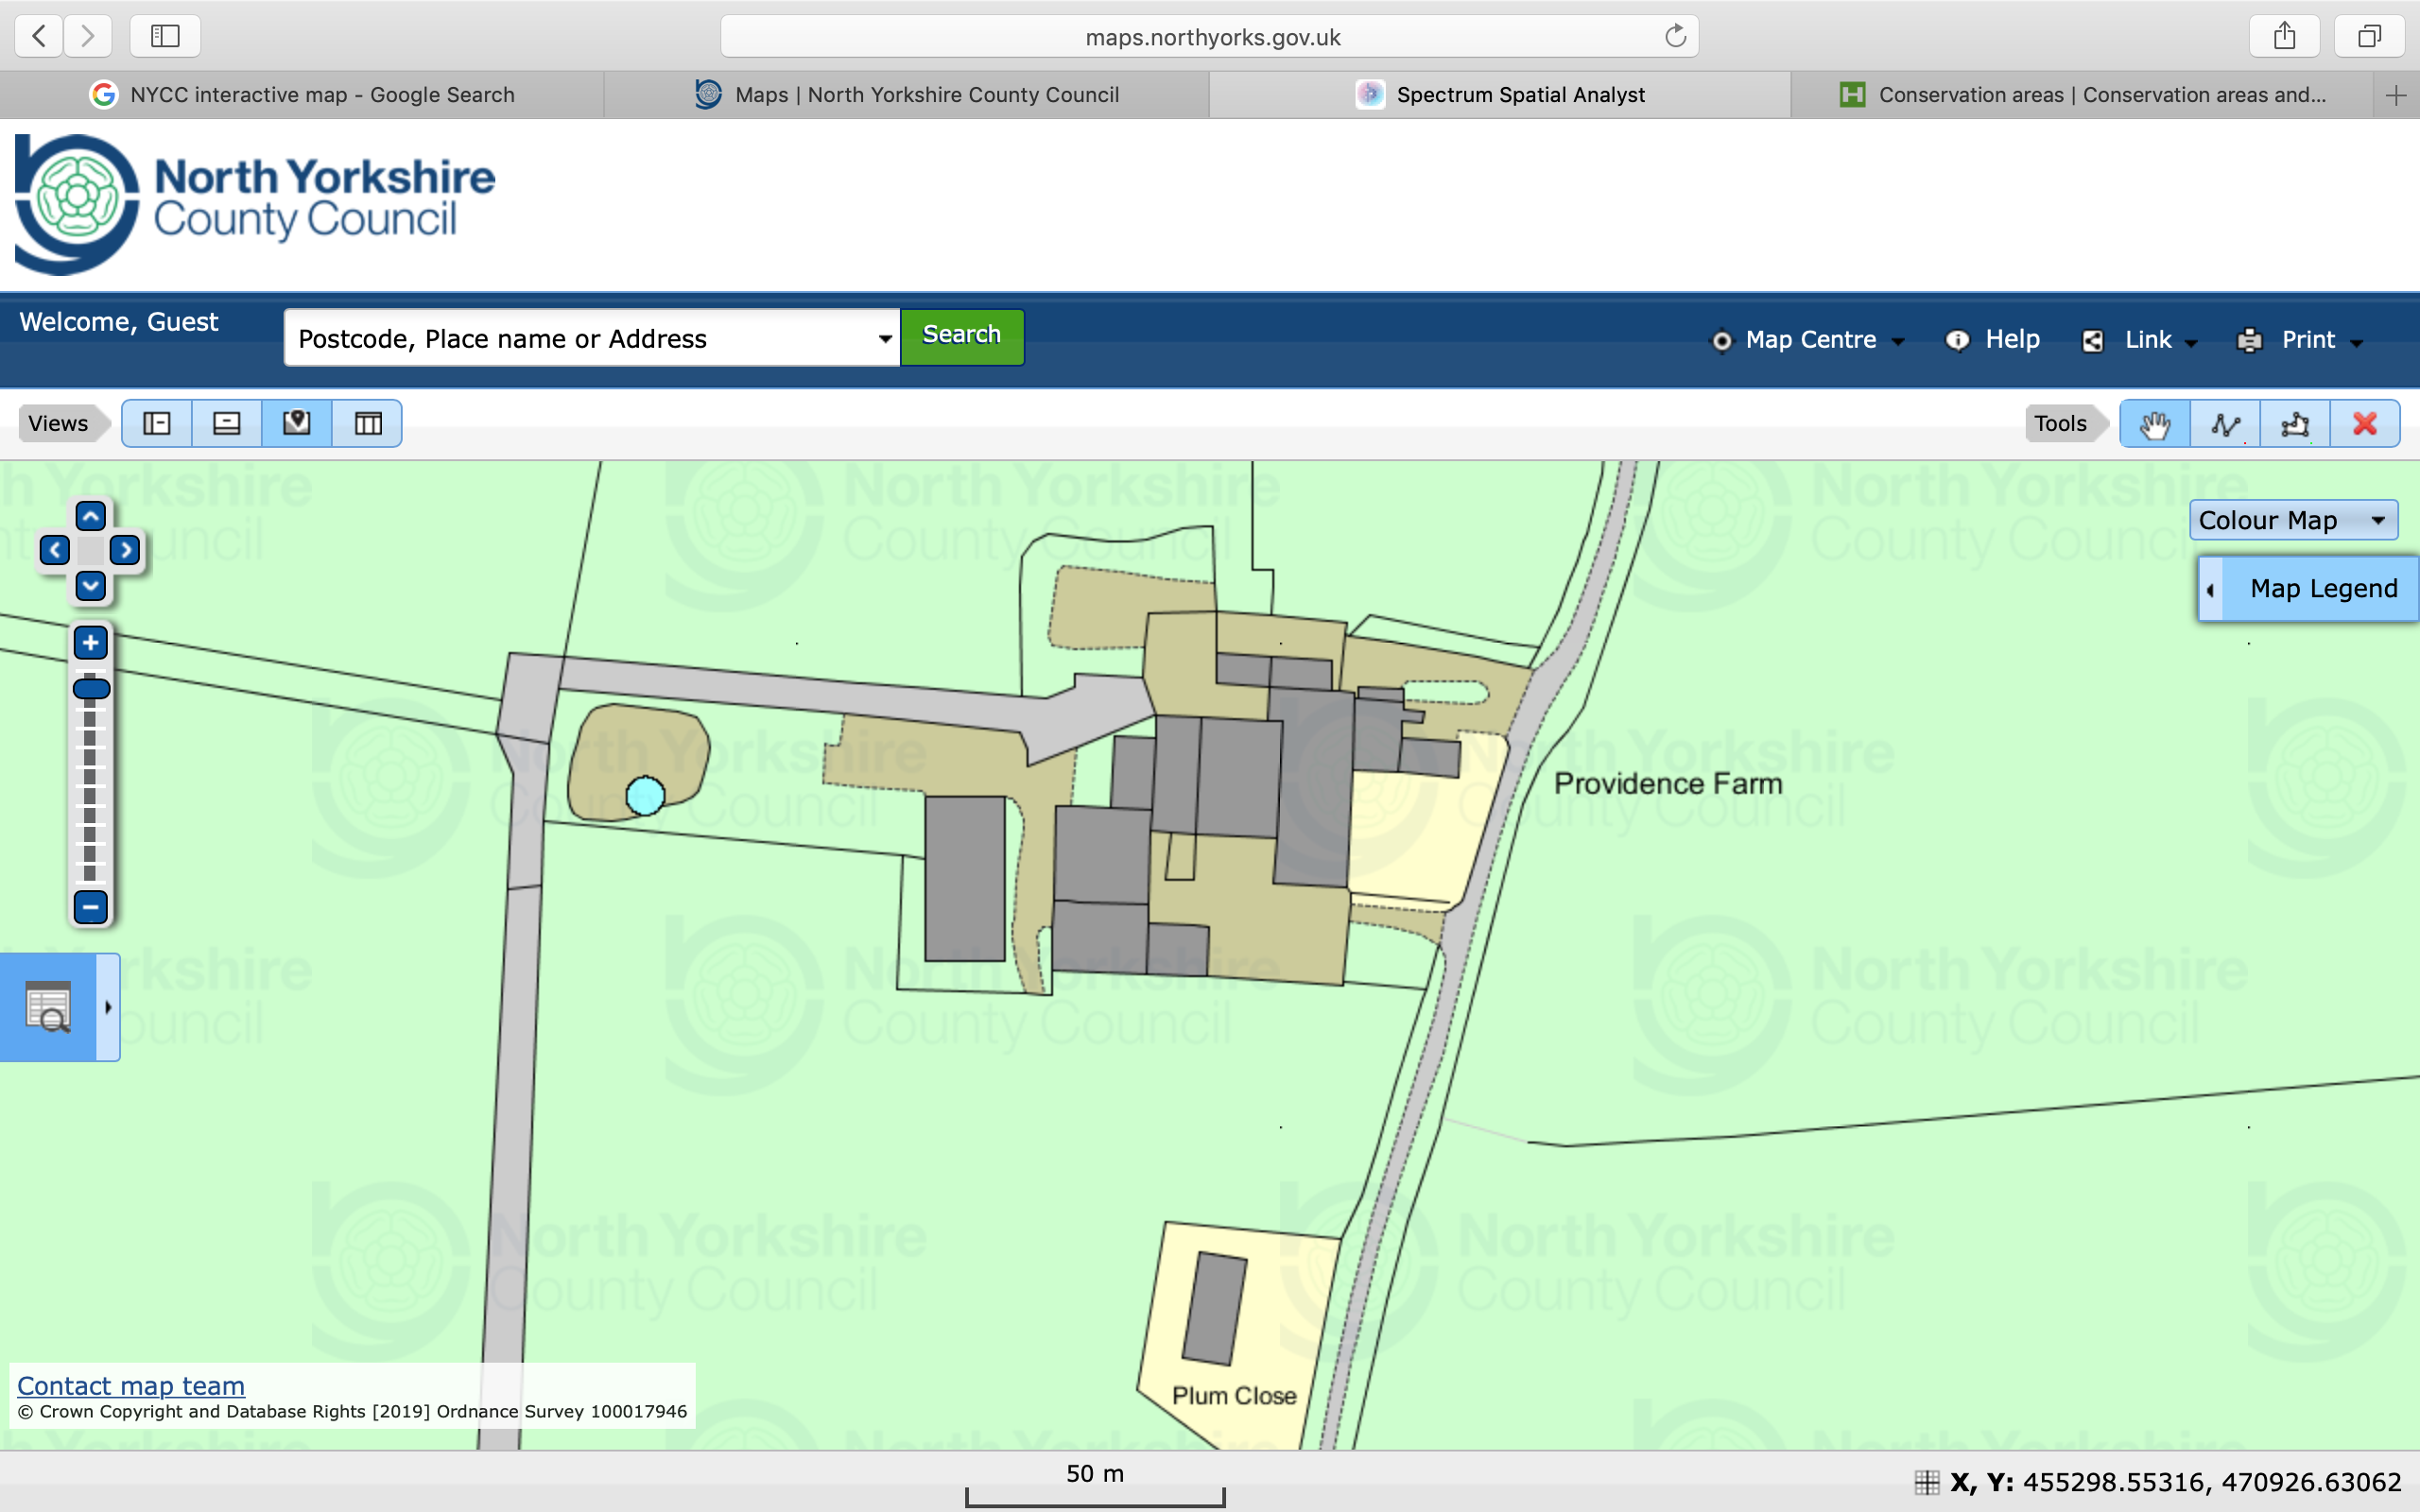Select the pan hand tool
The height and width of the screenshot is (1512, 2420).
click(2154, 424)
